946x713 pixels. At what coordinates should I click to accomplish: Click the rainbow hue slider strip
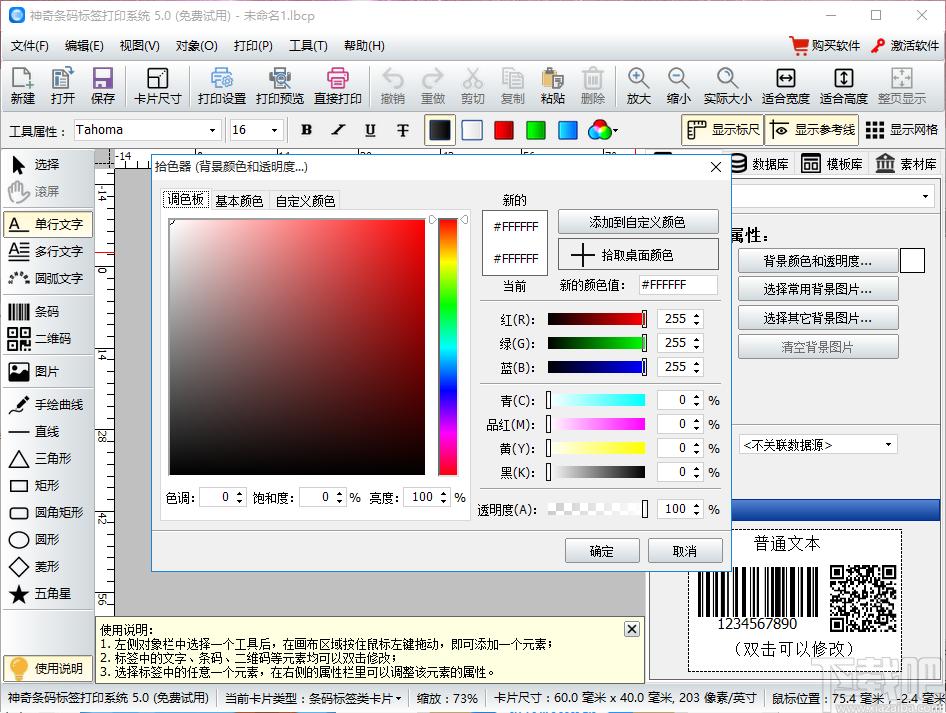[x=448, y=347]
